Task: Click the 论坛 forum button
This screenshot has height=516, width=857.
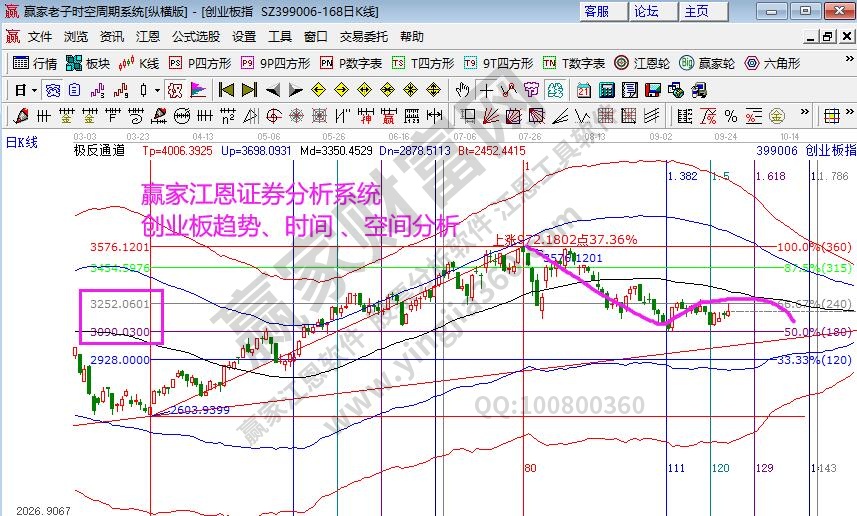Action: 647,12
